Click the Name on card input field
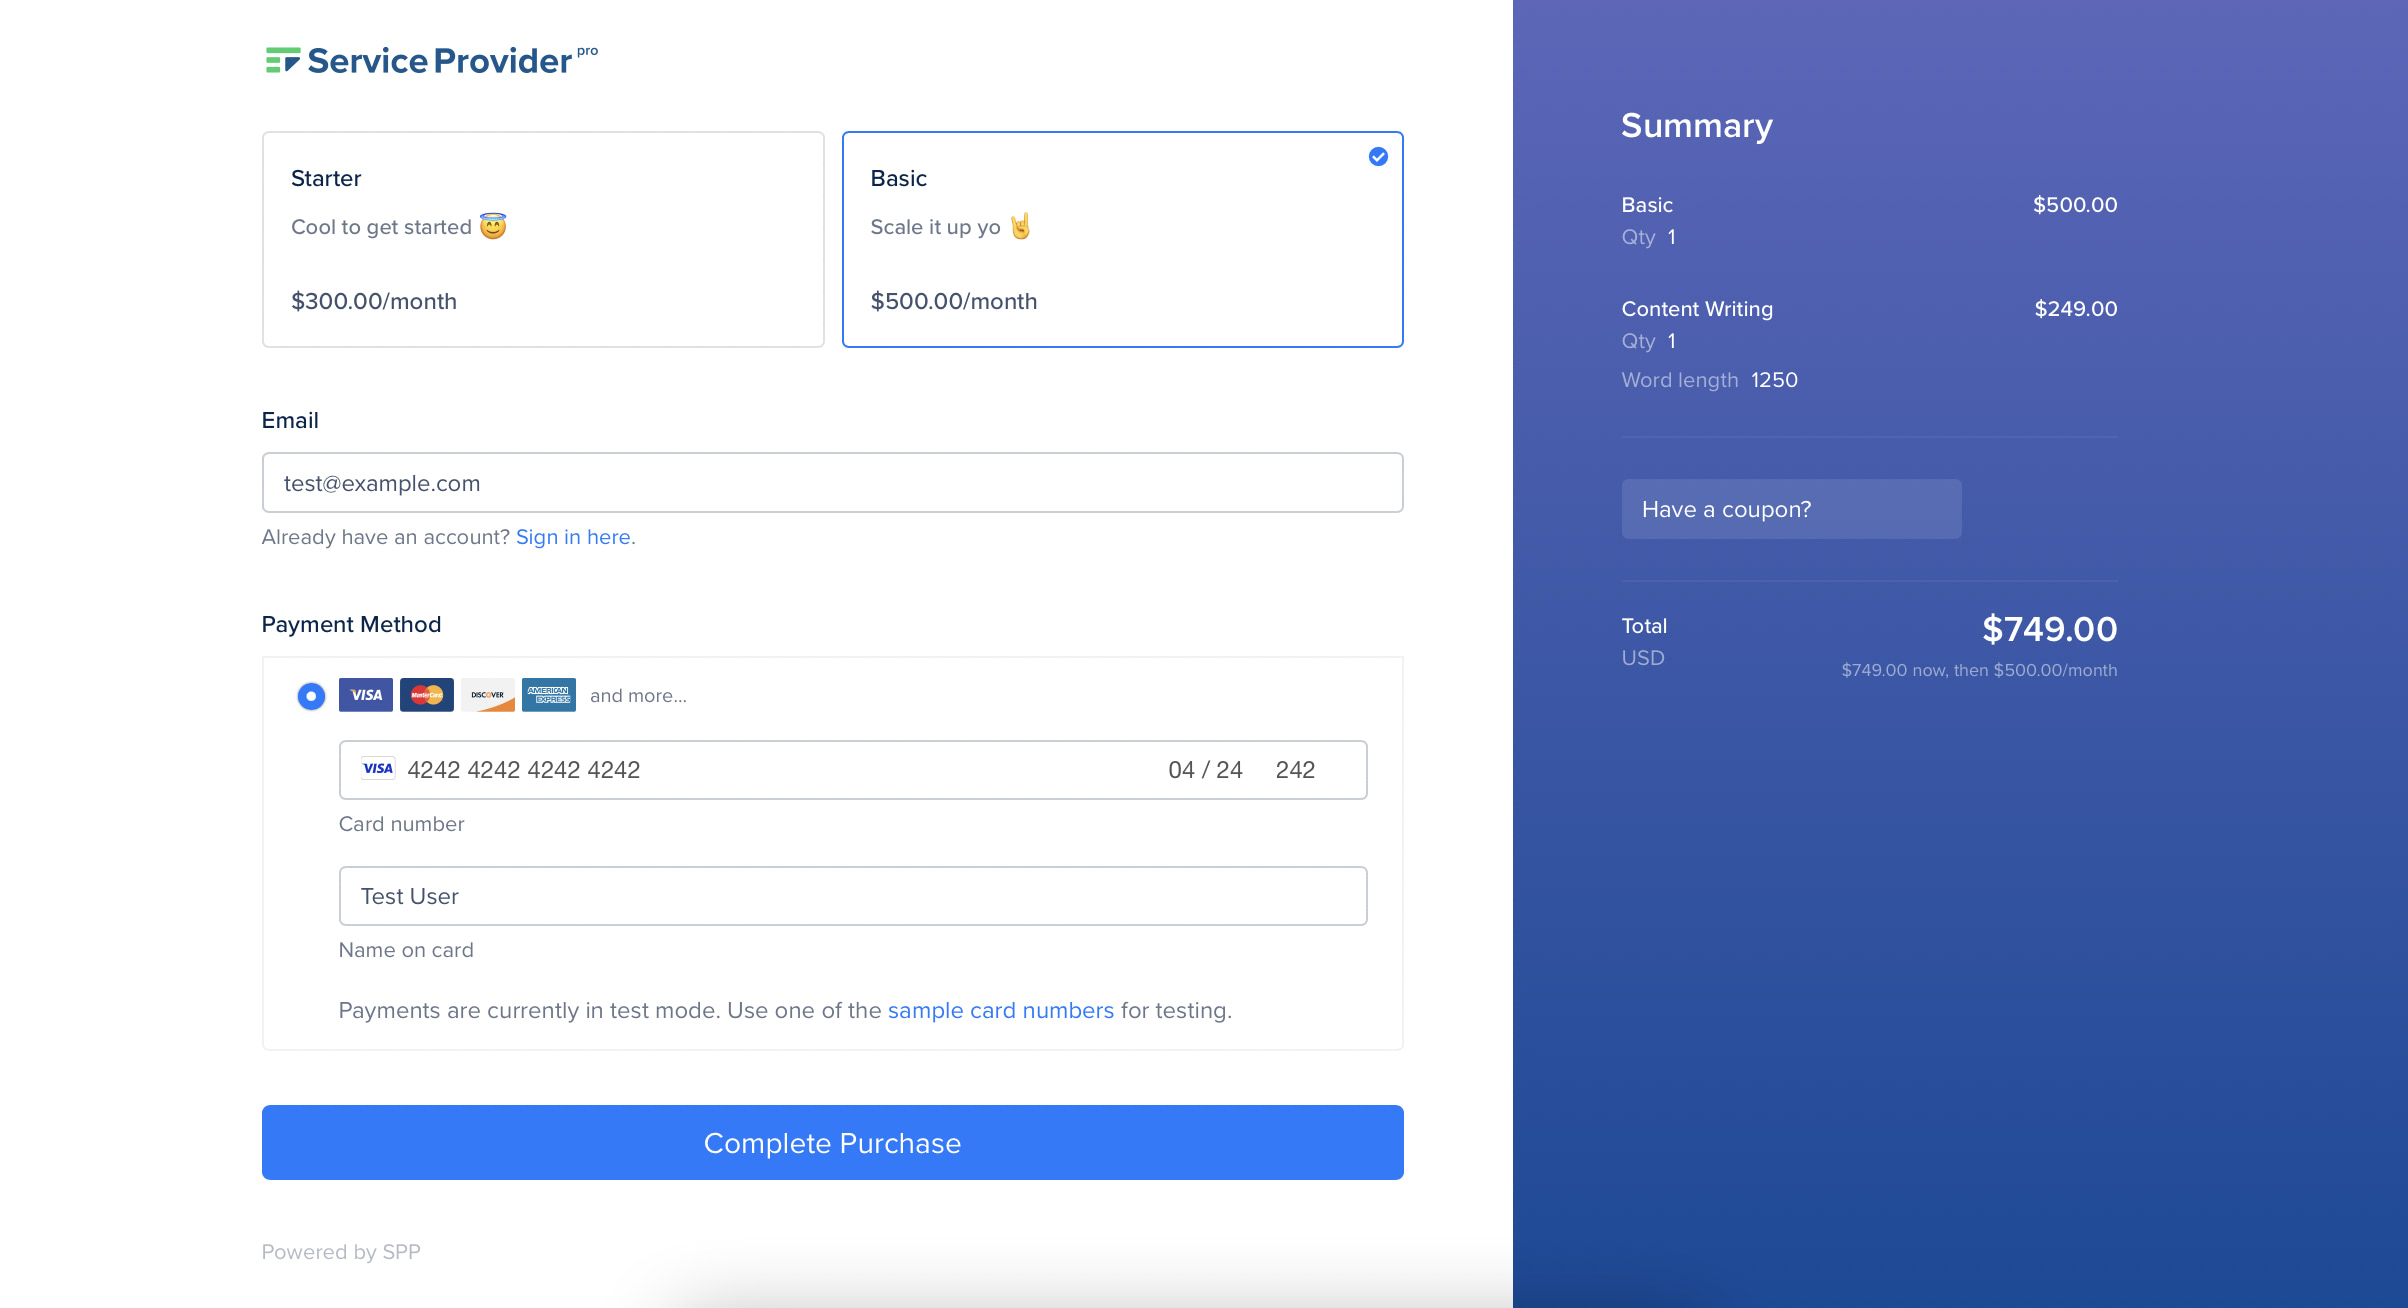 (852, 896)
